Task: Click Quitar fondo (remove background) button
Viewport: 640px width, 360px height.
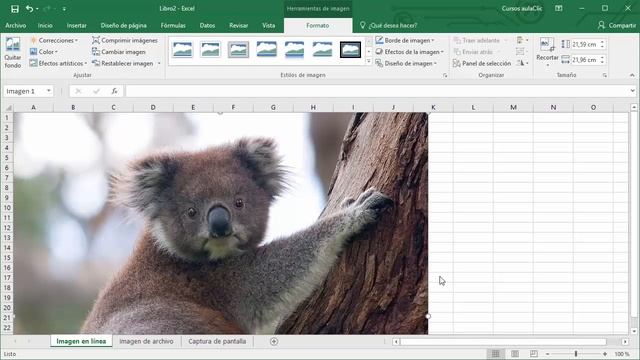Action: [13, 53]
